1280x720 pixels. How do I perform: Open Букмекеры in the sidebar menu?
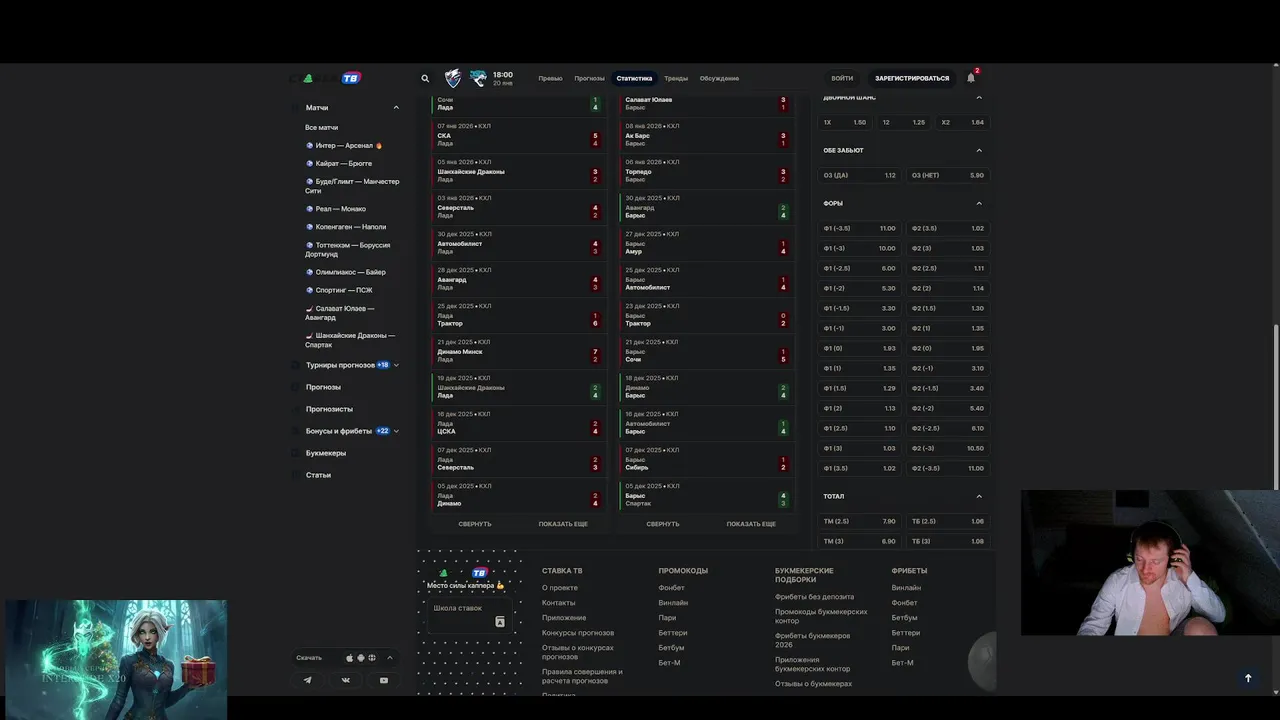[x=326, y=453]
